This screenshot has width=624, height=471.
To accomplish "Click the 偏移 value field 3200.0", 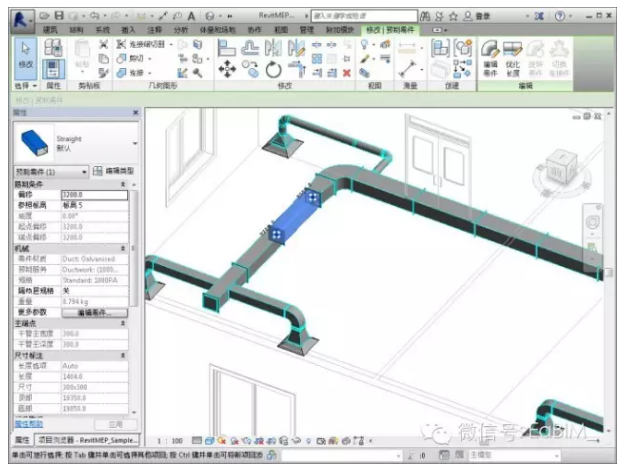I will [x=94, y=195].
